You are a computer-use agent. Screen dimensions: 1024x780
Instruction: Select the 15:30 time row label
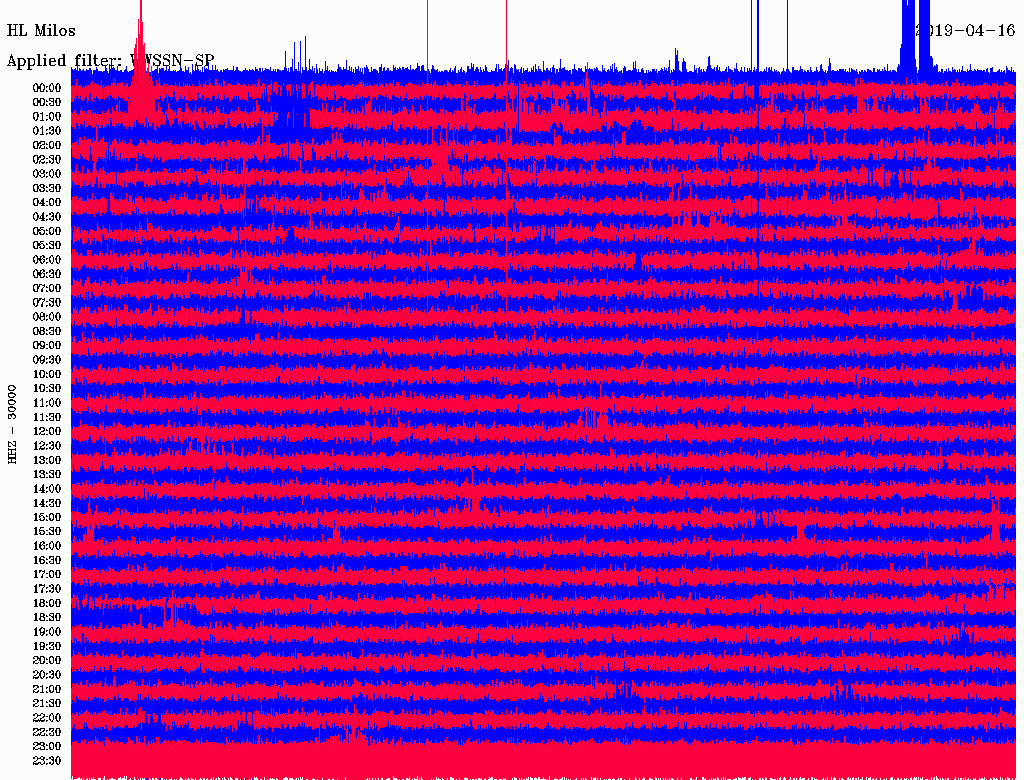(47, 532)
